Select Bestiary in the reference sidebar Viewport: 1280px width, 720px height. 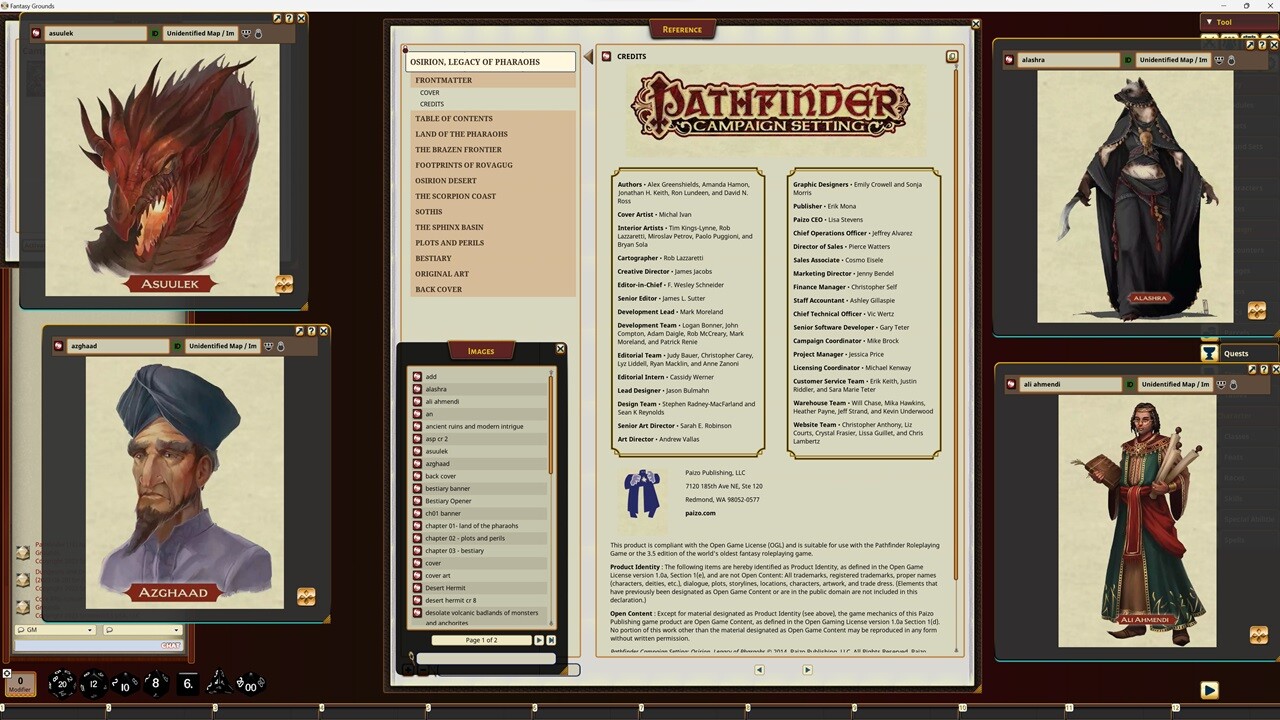point(433,258)
